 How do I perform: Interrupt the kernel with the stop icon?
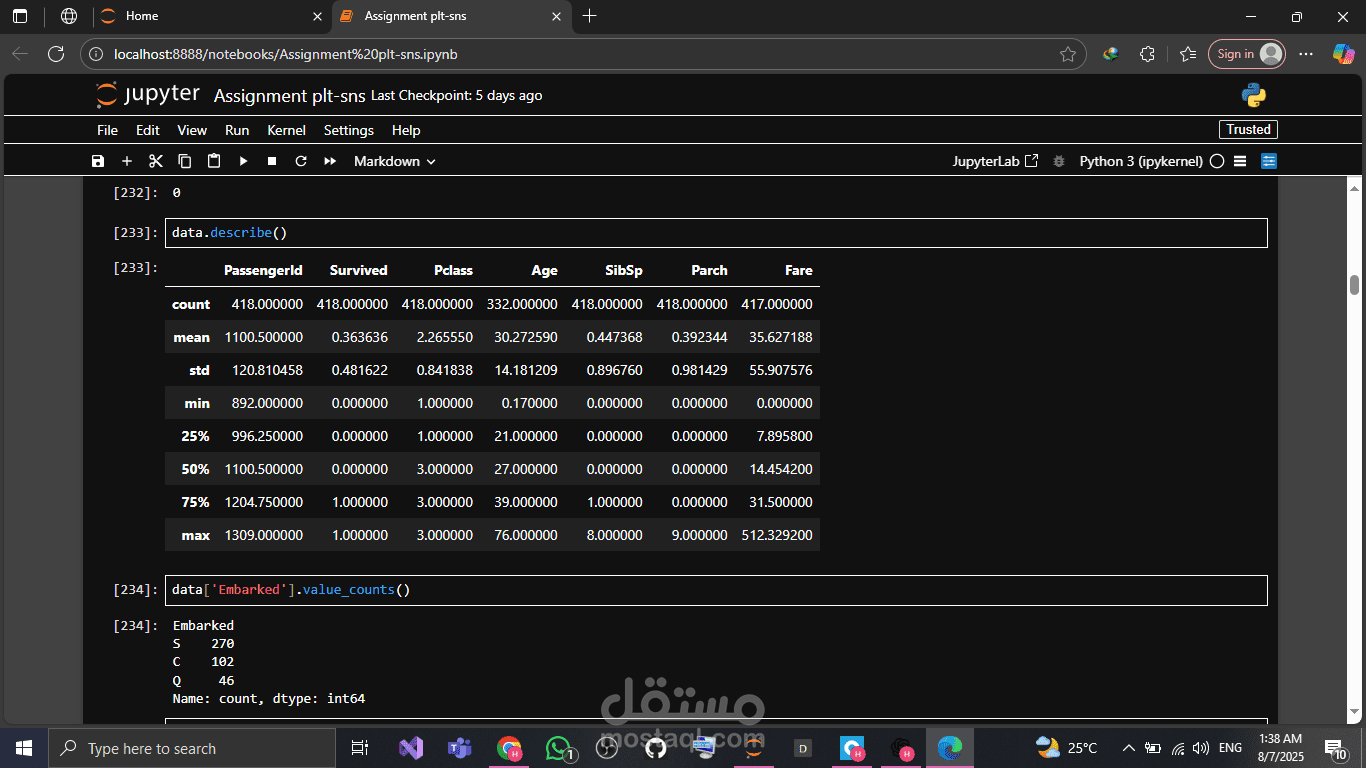point(272,161)
